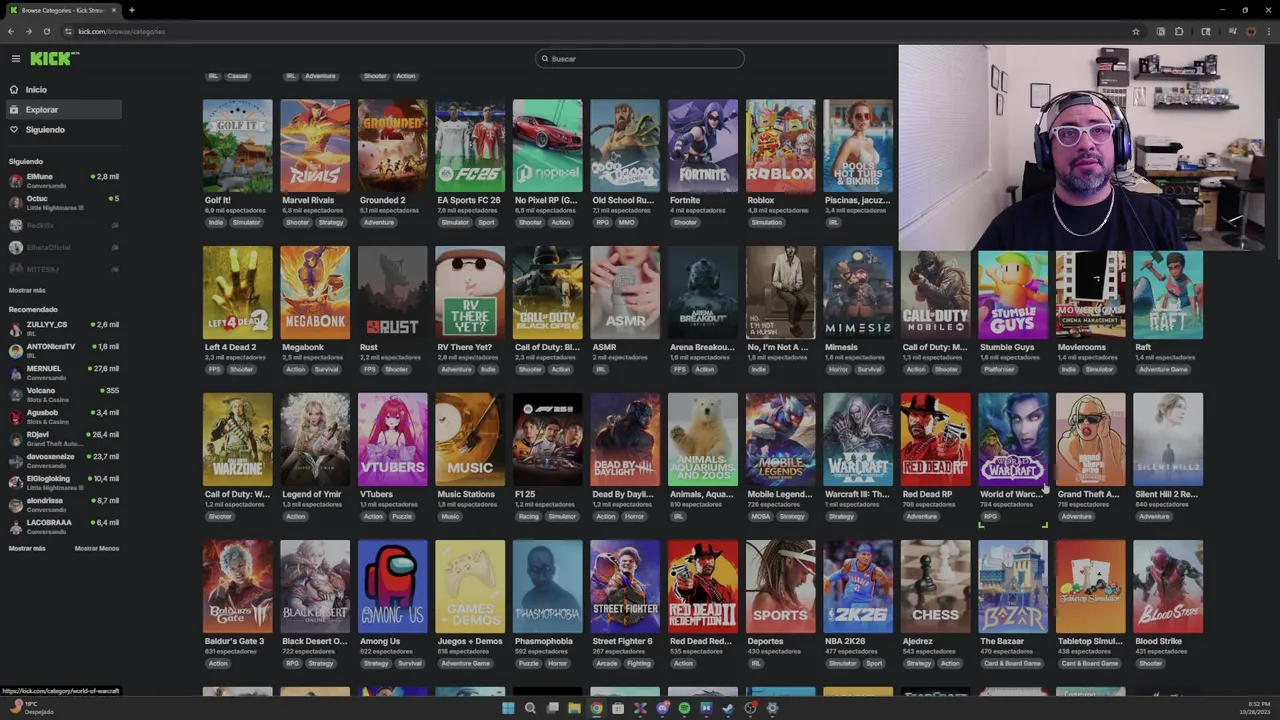Click the browser forward arrow

28,31
